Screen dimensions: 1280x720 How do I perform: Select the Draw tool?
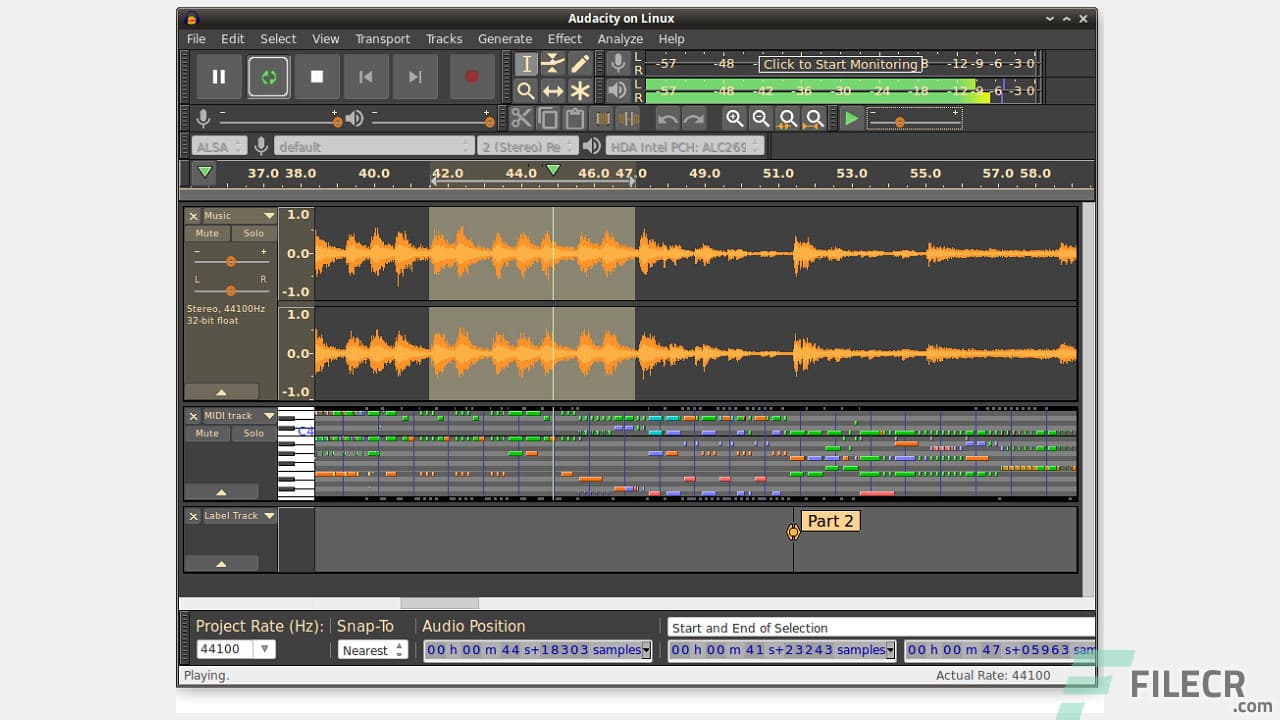click(x=579, y=64)
